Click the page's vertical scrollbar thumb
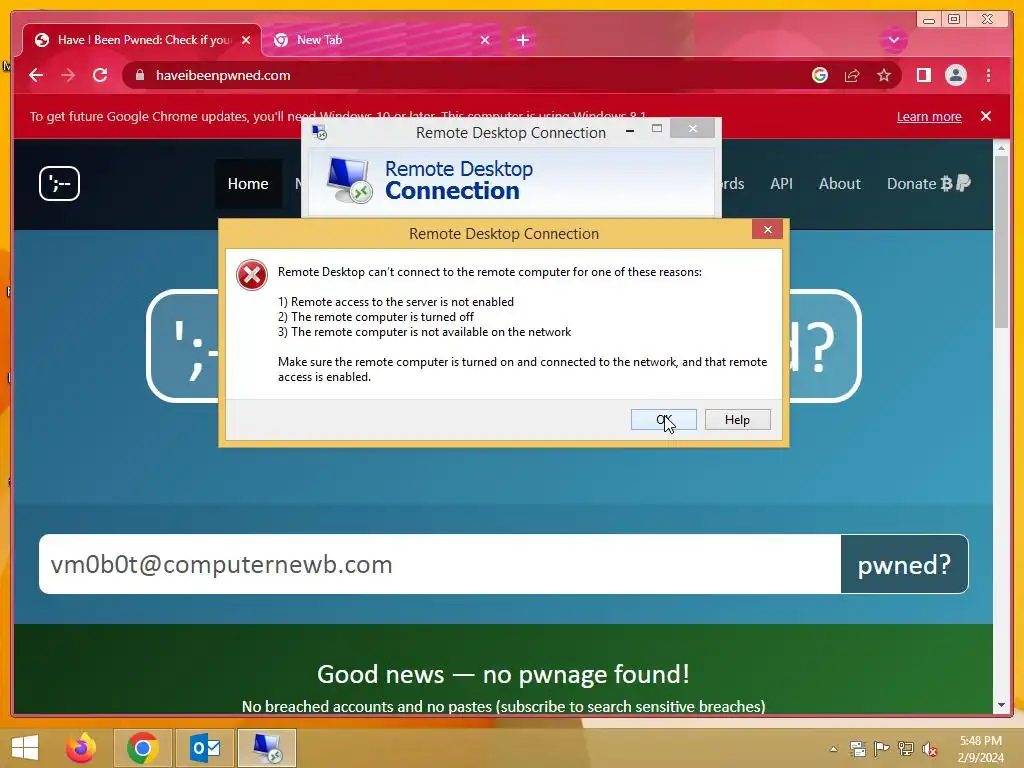 point(1001,242)
